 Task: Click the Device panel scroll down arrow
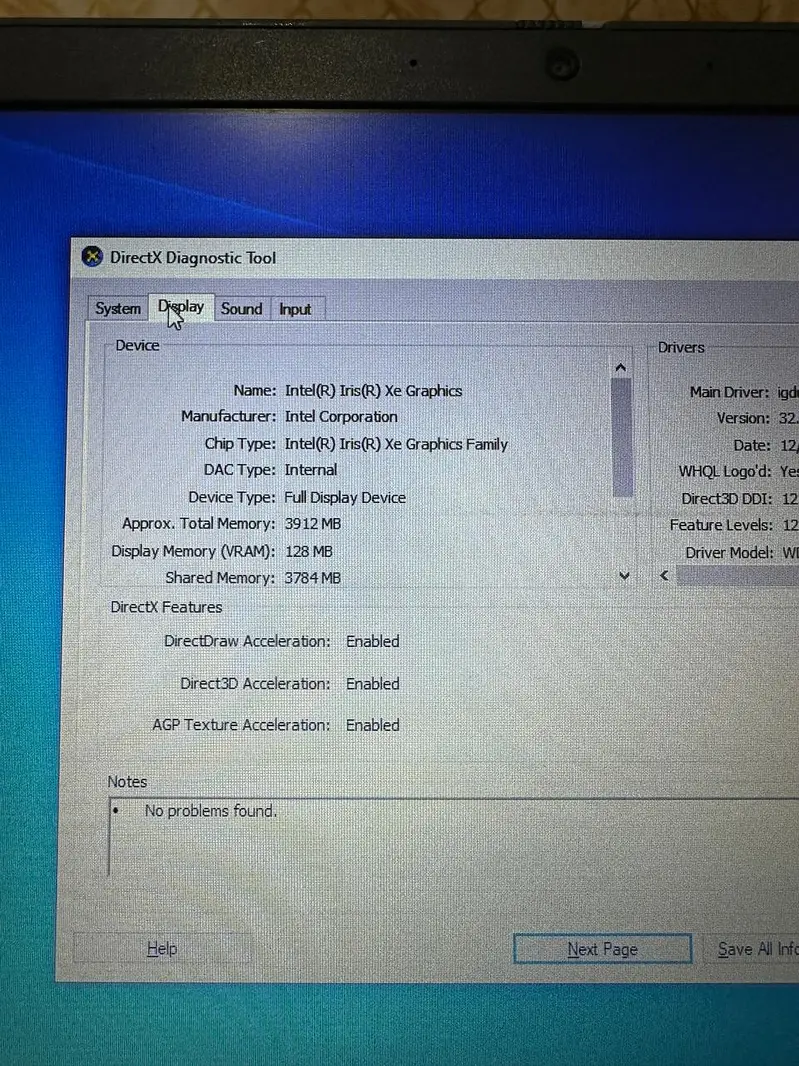(x=624, y=576)
